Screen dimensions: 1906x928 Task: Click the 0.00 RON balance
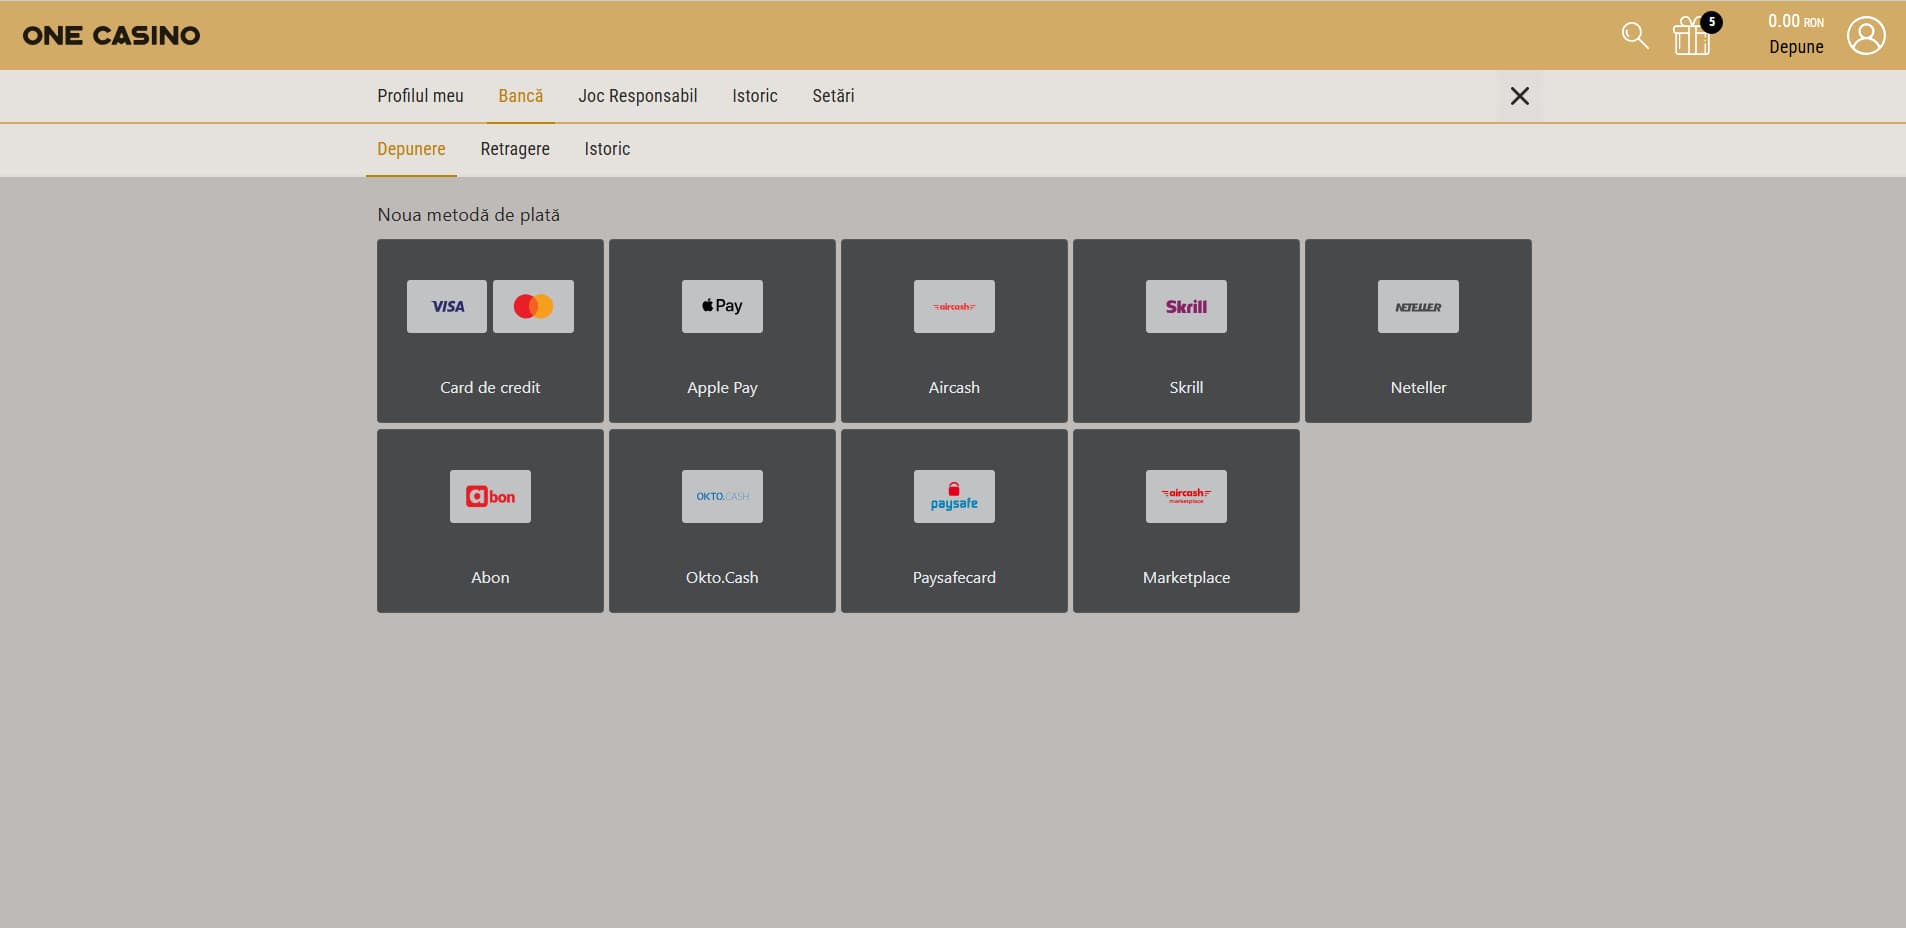click(x=1796, y=21)
